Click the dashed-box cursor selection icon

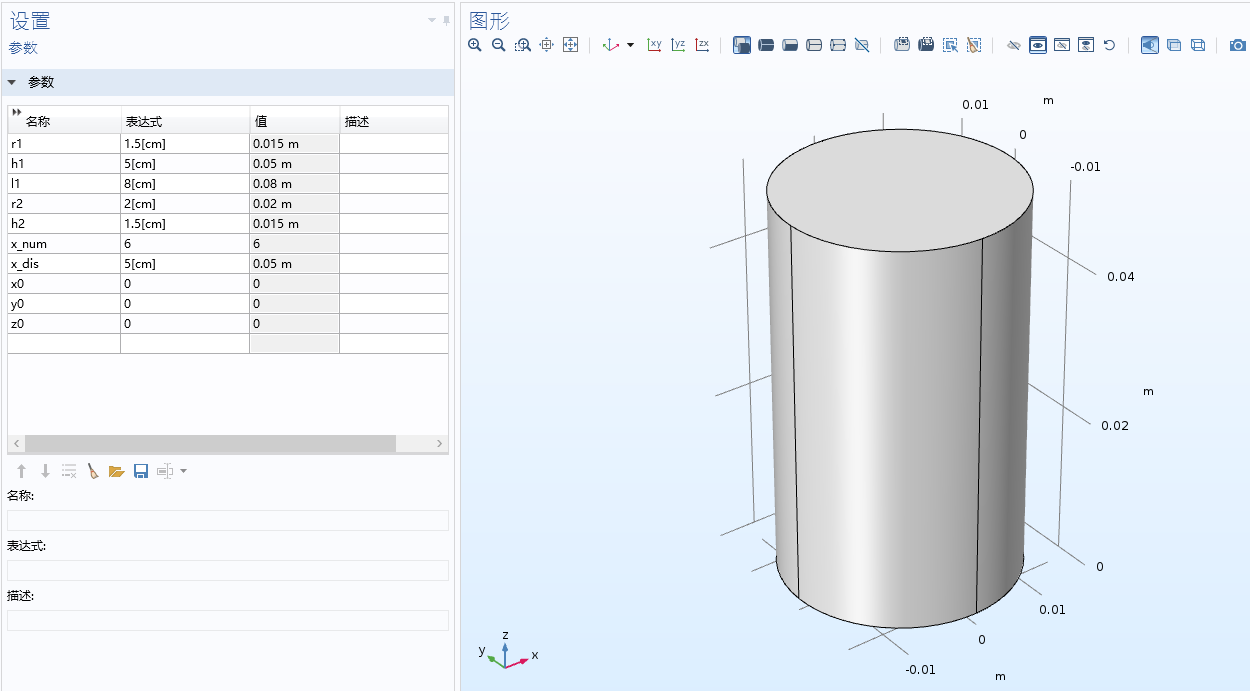(x=950, y=45)
